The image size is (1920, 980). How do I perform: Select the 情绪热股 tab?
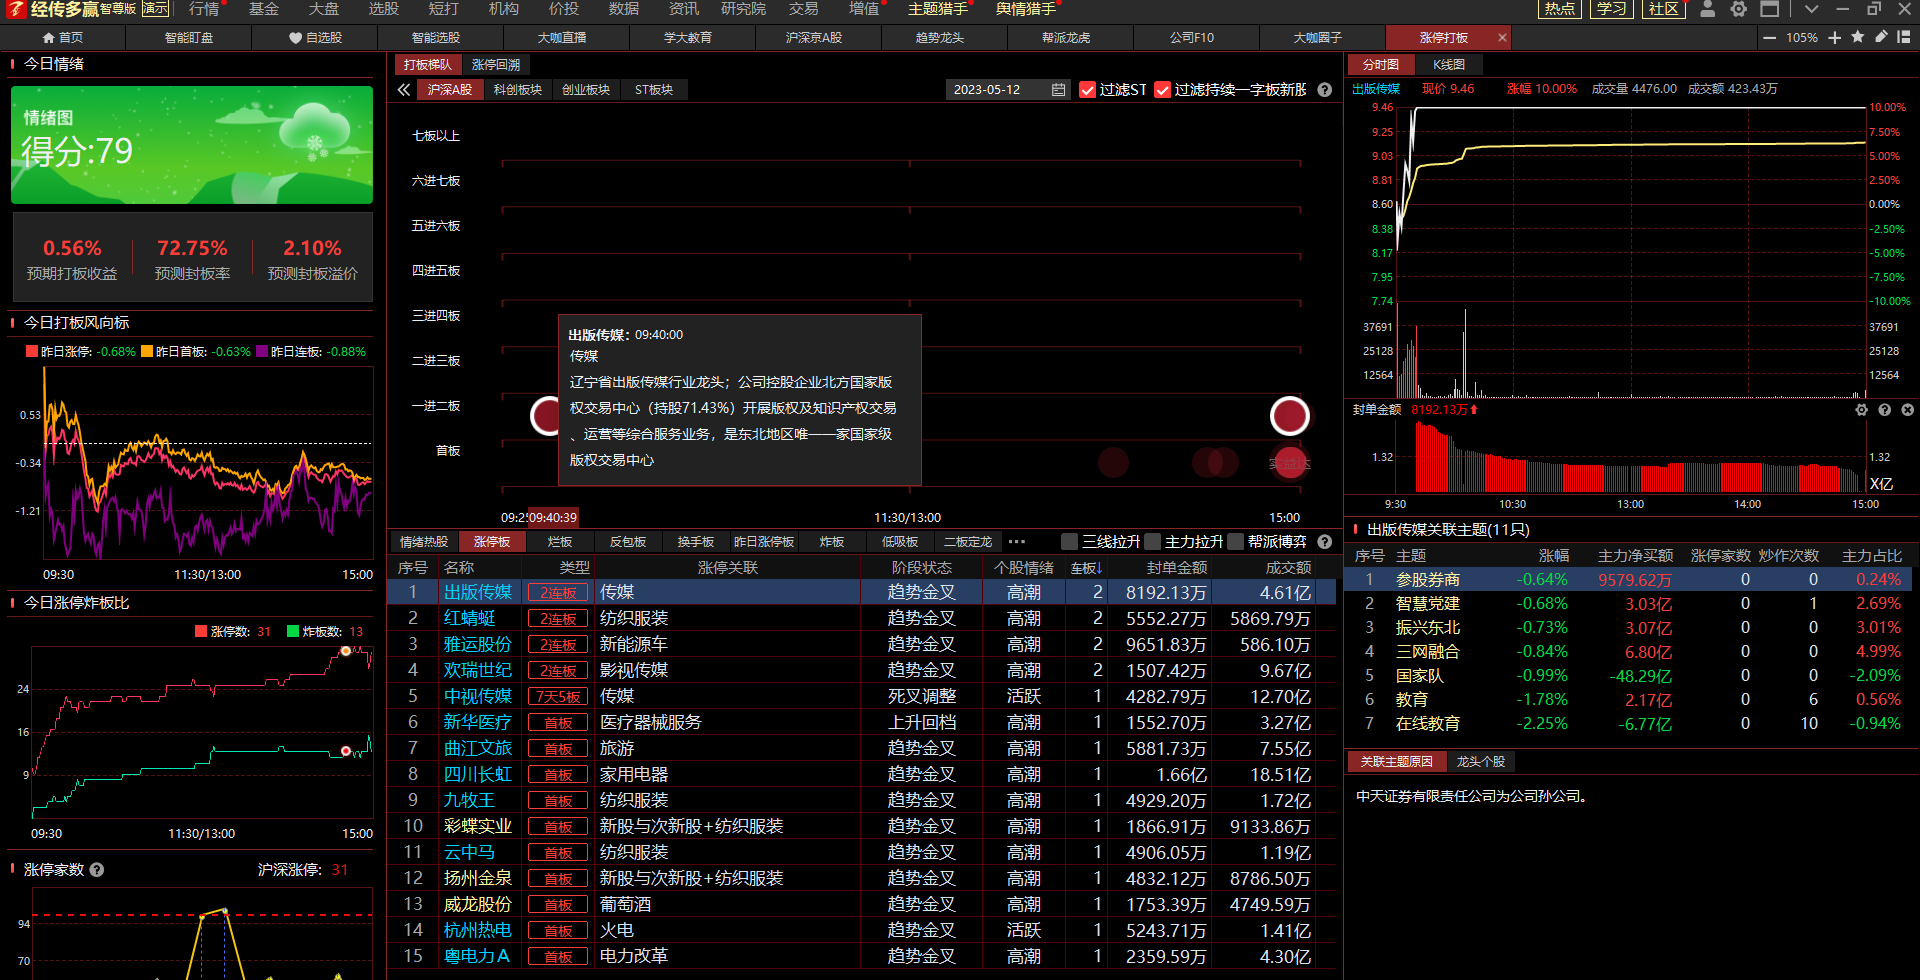tap(424, 542)
